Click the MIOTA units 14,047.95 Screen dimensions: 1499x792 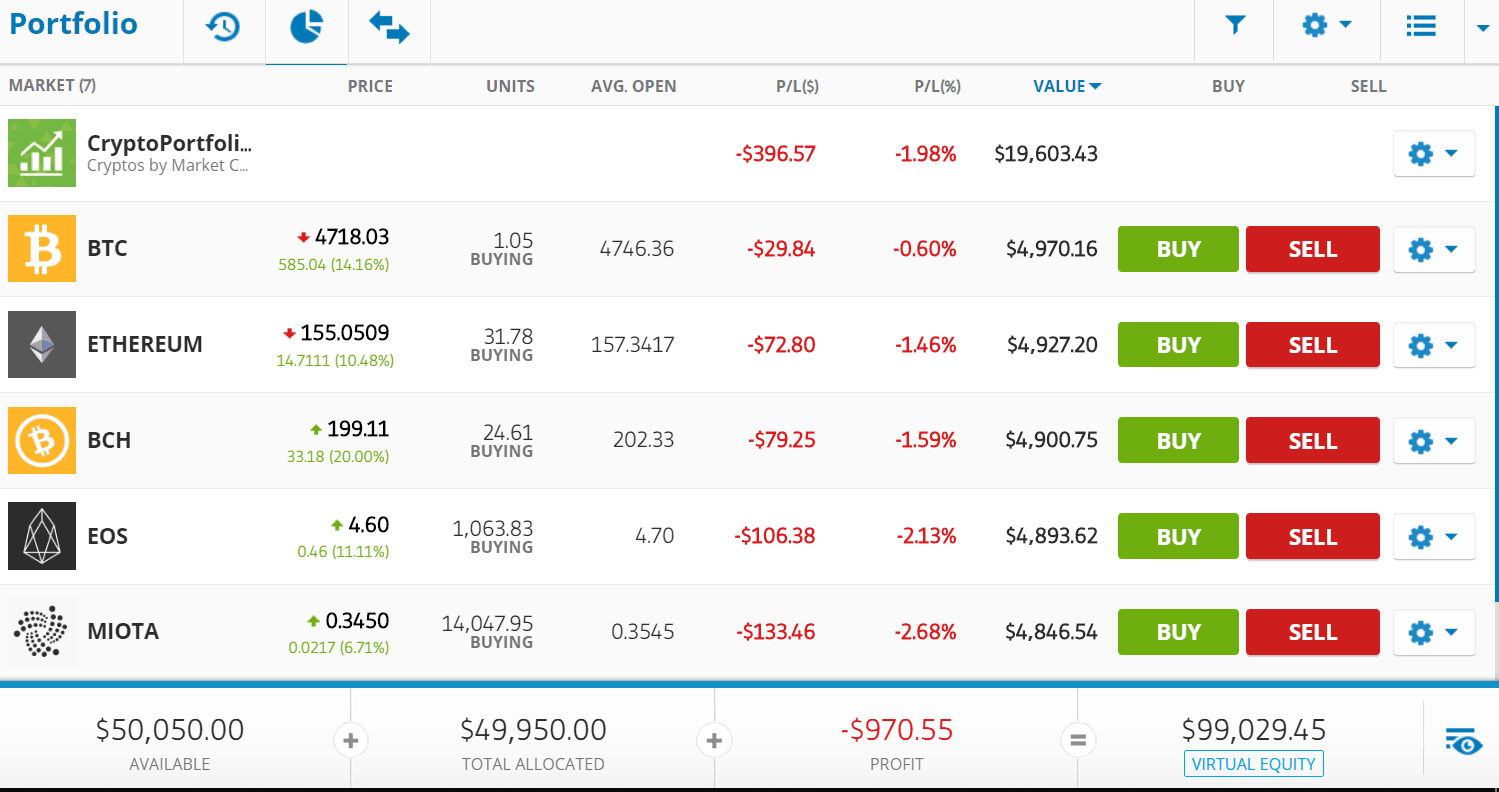pyautogui.click(x=487, y=624)
